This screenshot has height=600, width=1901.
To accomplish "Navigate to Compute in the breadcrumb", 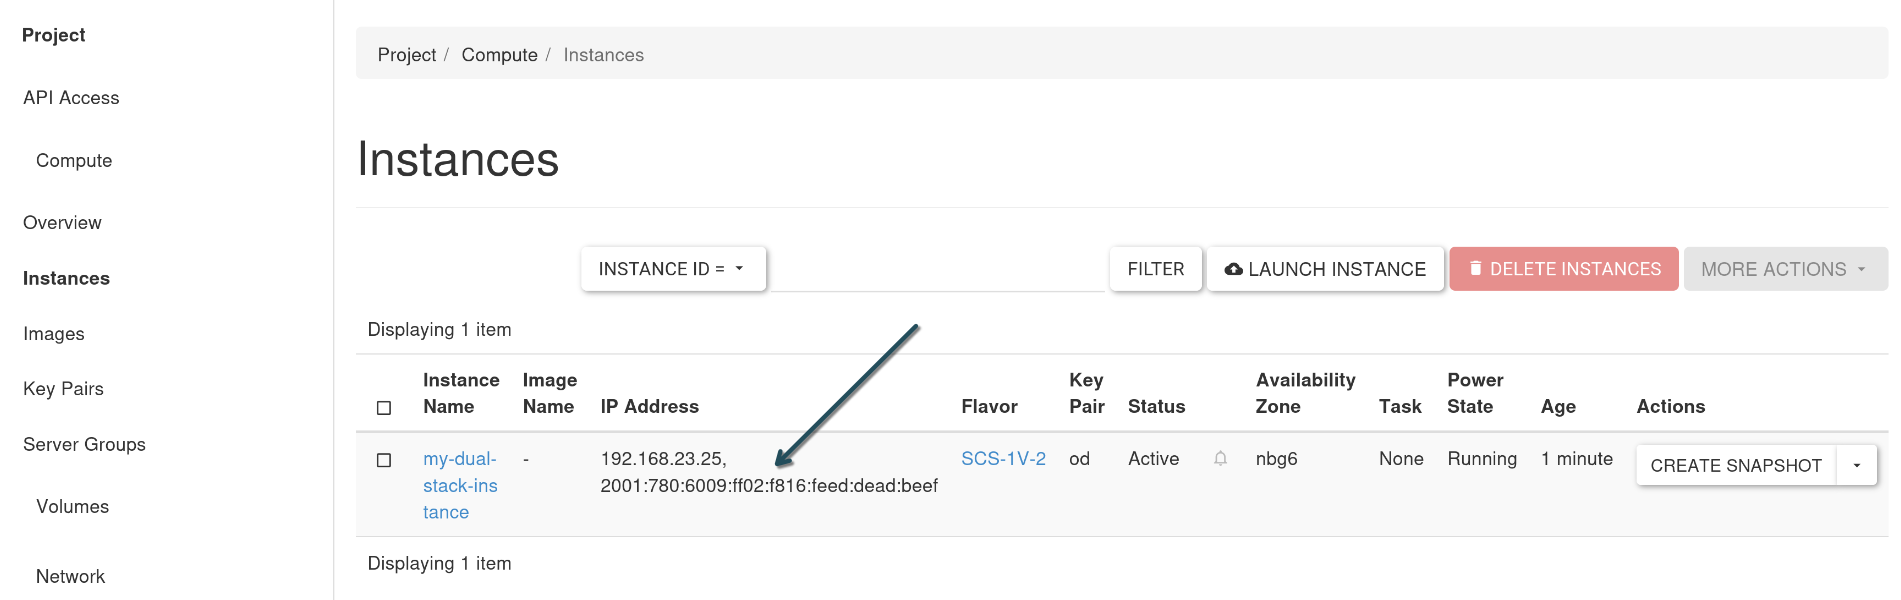I will tap(499, 55).
